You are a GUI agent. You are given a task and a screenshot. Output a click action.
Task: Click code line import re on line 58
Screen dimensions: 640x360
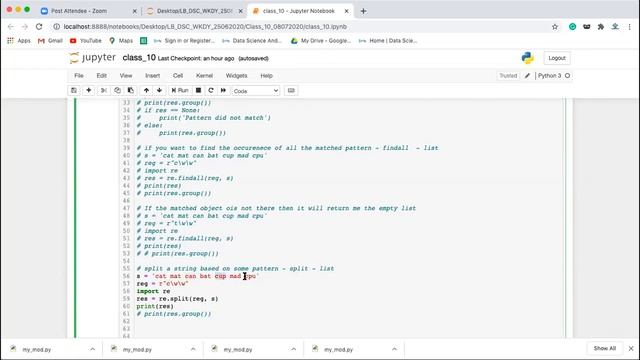153,291
